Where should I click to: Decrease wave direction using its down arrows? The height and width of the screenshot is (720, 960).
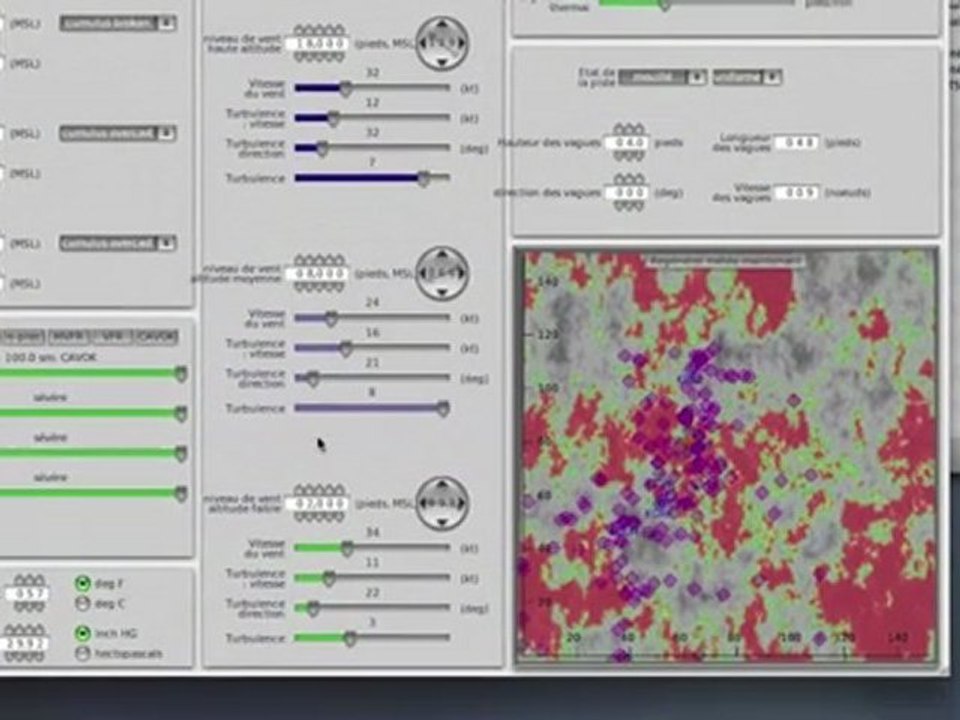[x=629, y=206]
